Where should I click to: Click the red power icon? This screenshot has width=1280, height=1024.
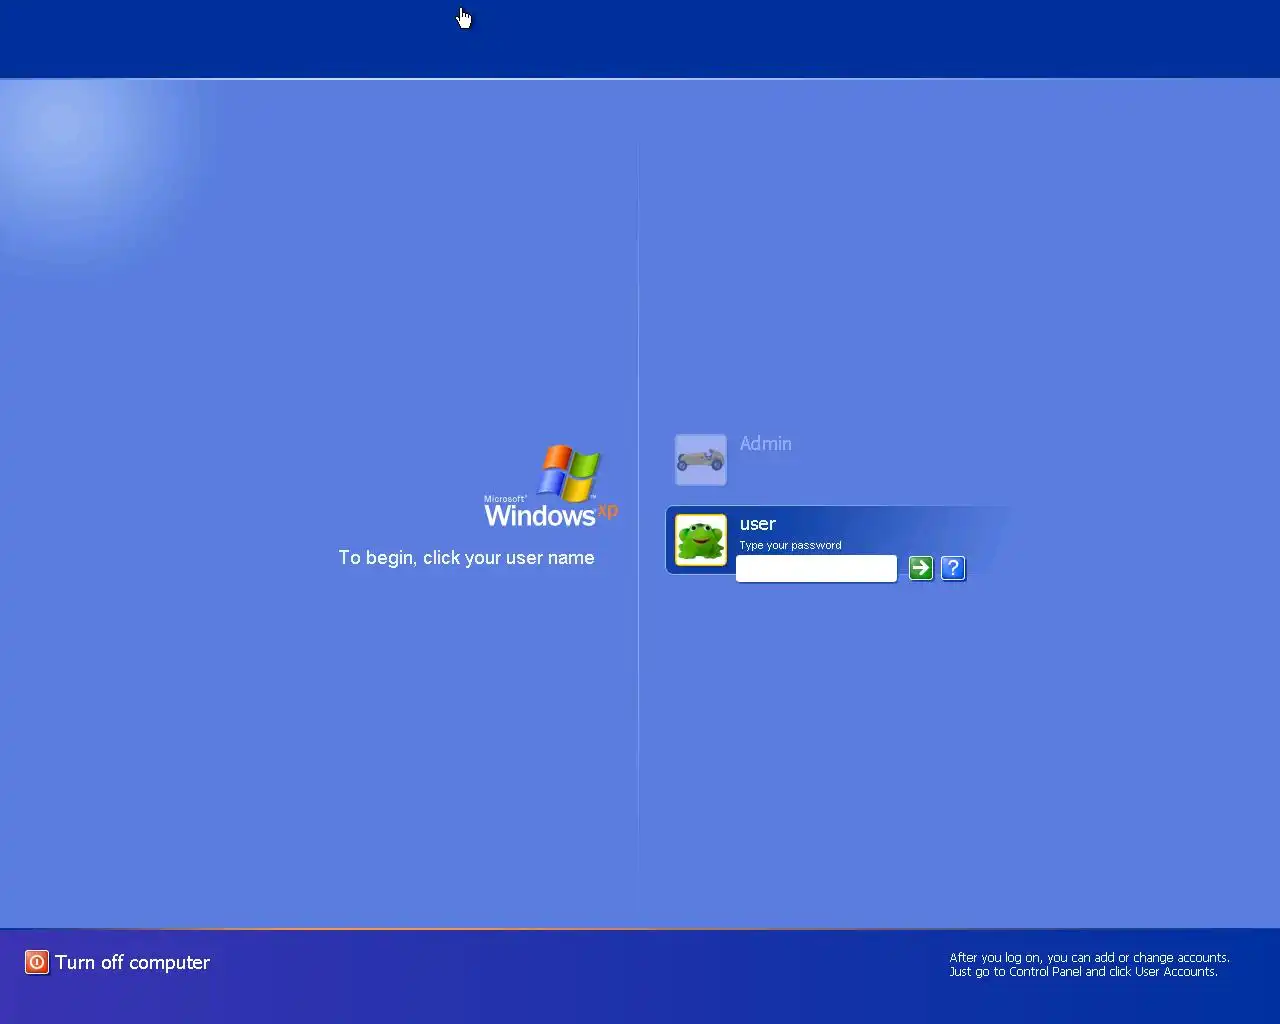[x=37, y=962]
